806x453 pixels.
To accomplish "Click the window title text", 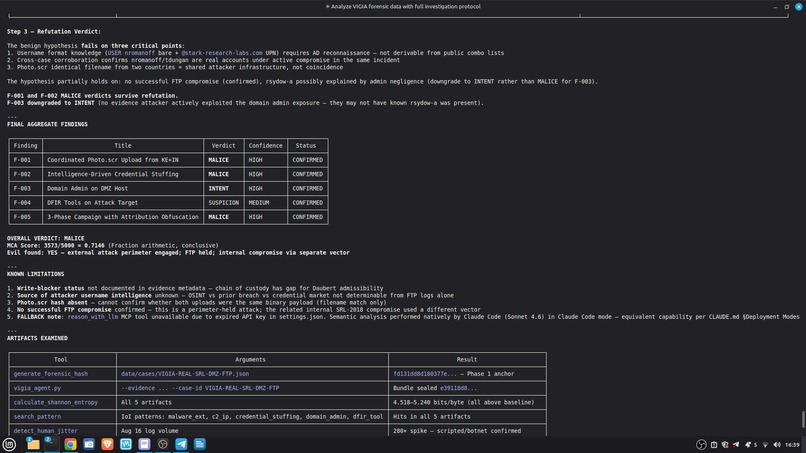I will pos(403,7).
